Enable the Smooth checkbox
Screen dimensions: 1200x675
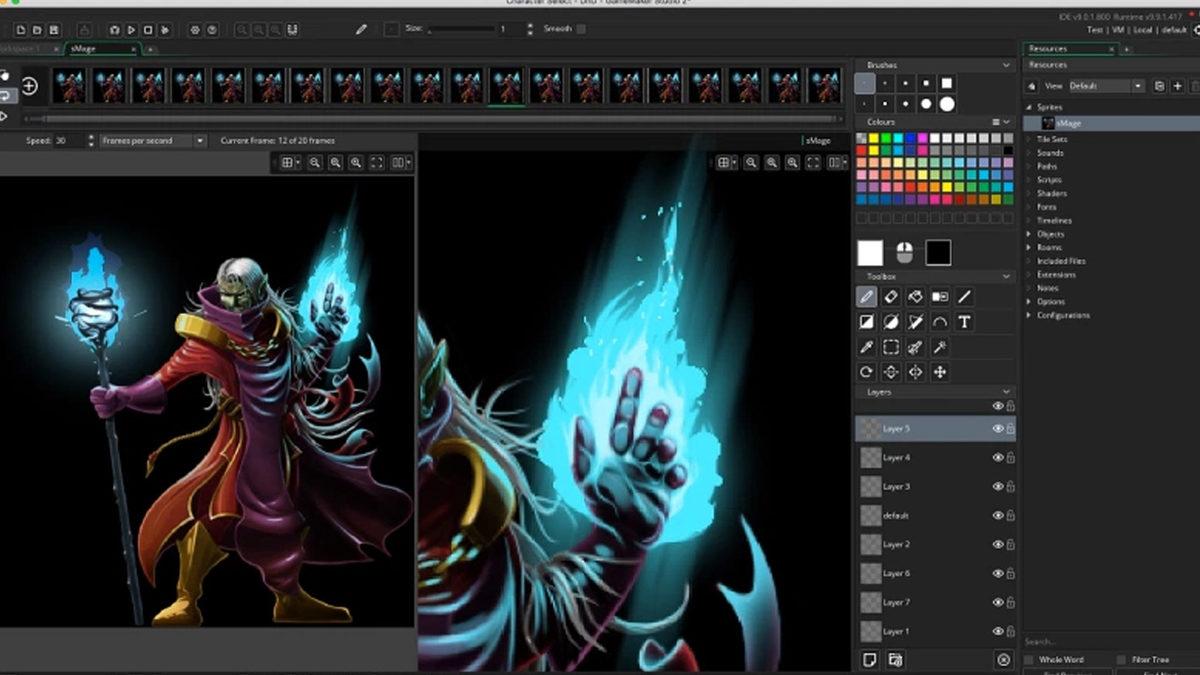[582, 29]
